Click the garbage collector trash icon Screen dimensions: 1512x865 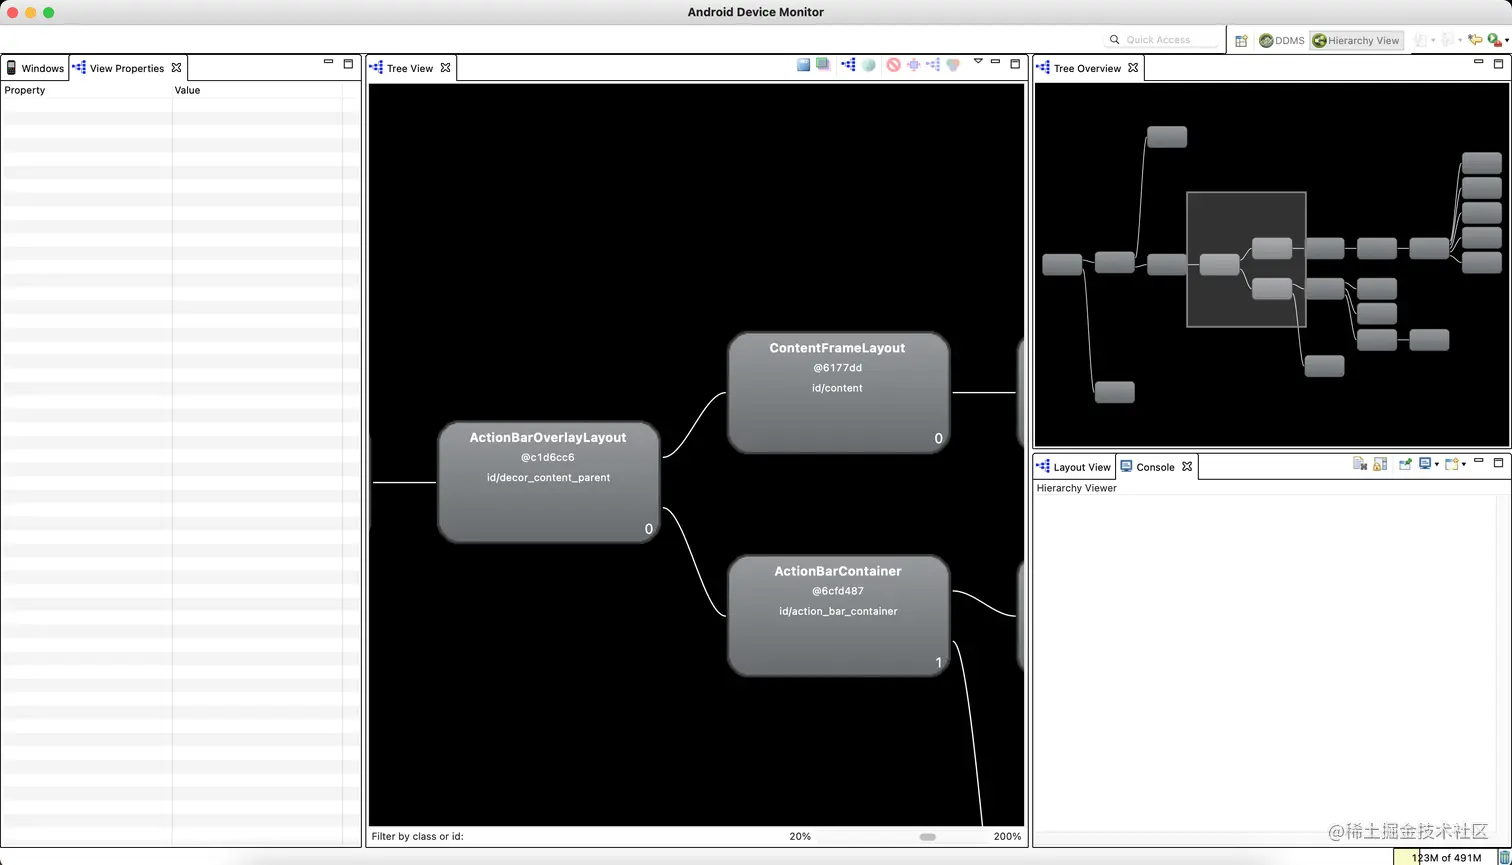[1503, 857]
